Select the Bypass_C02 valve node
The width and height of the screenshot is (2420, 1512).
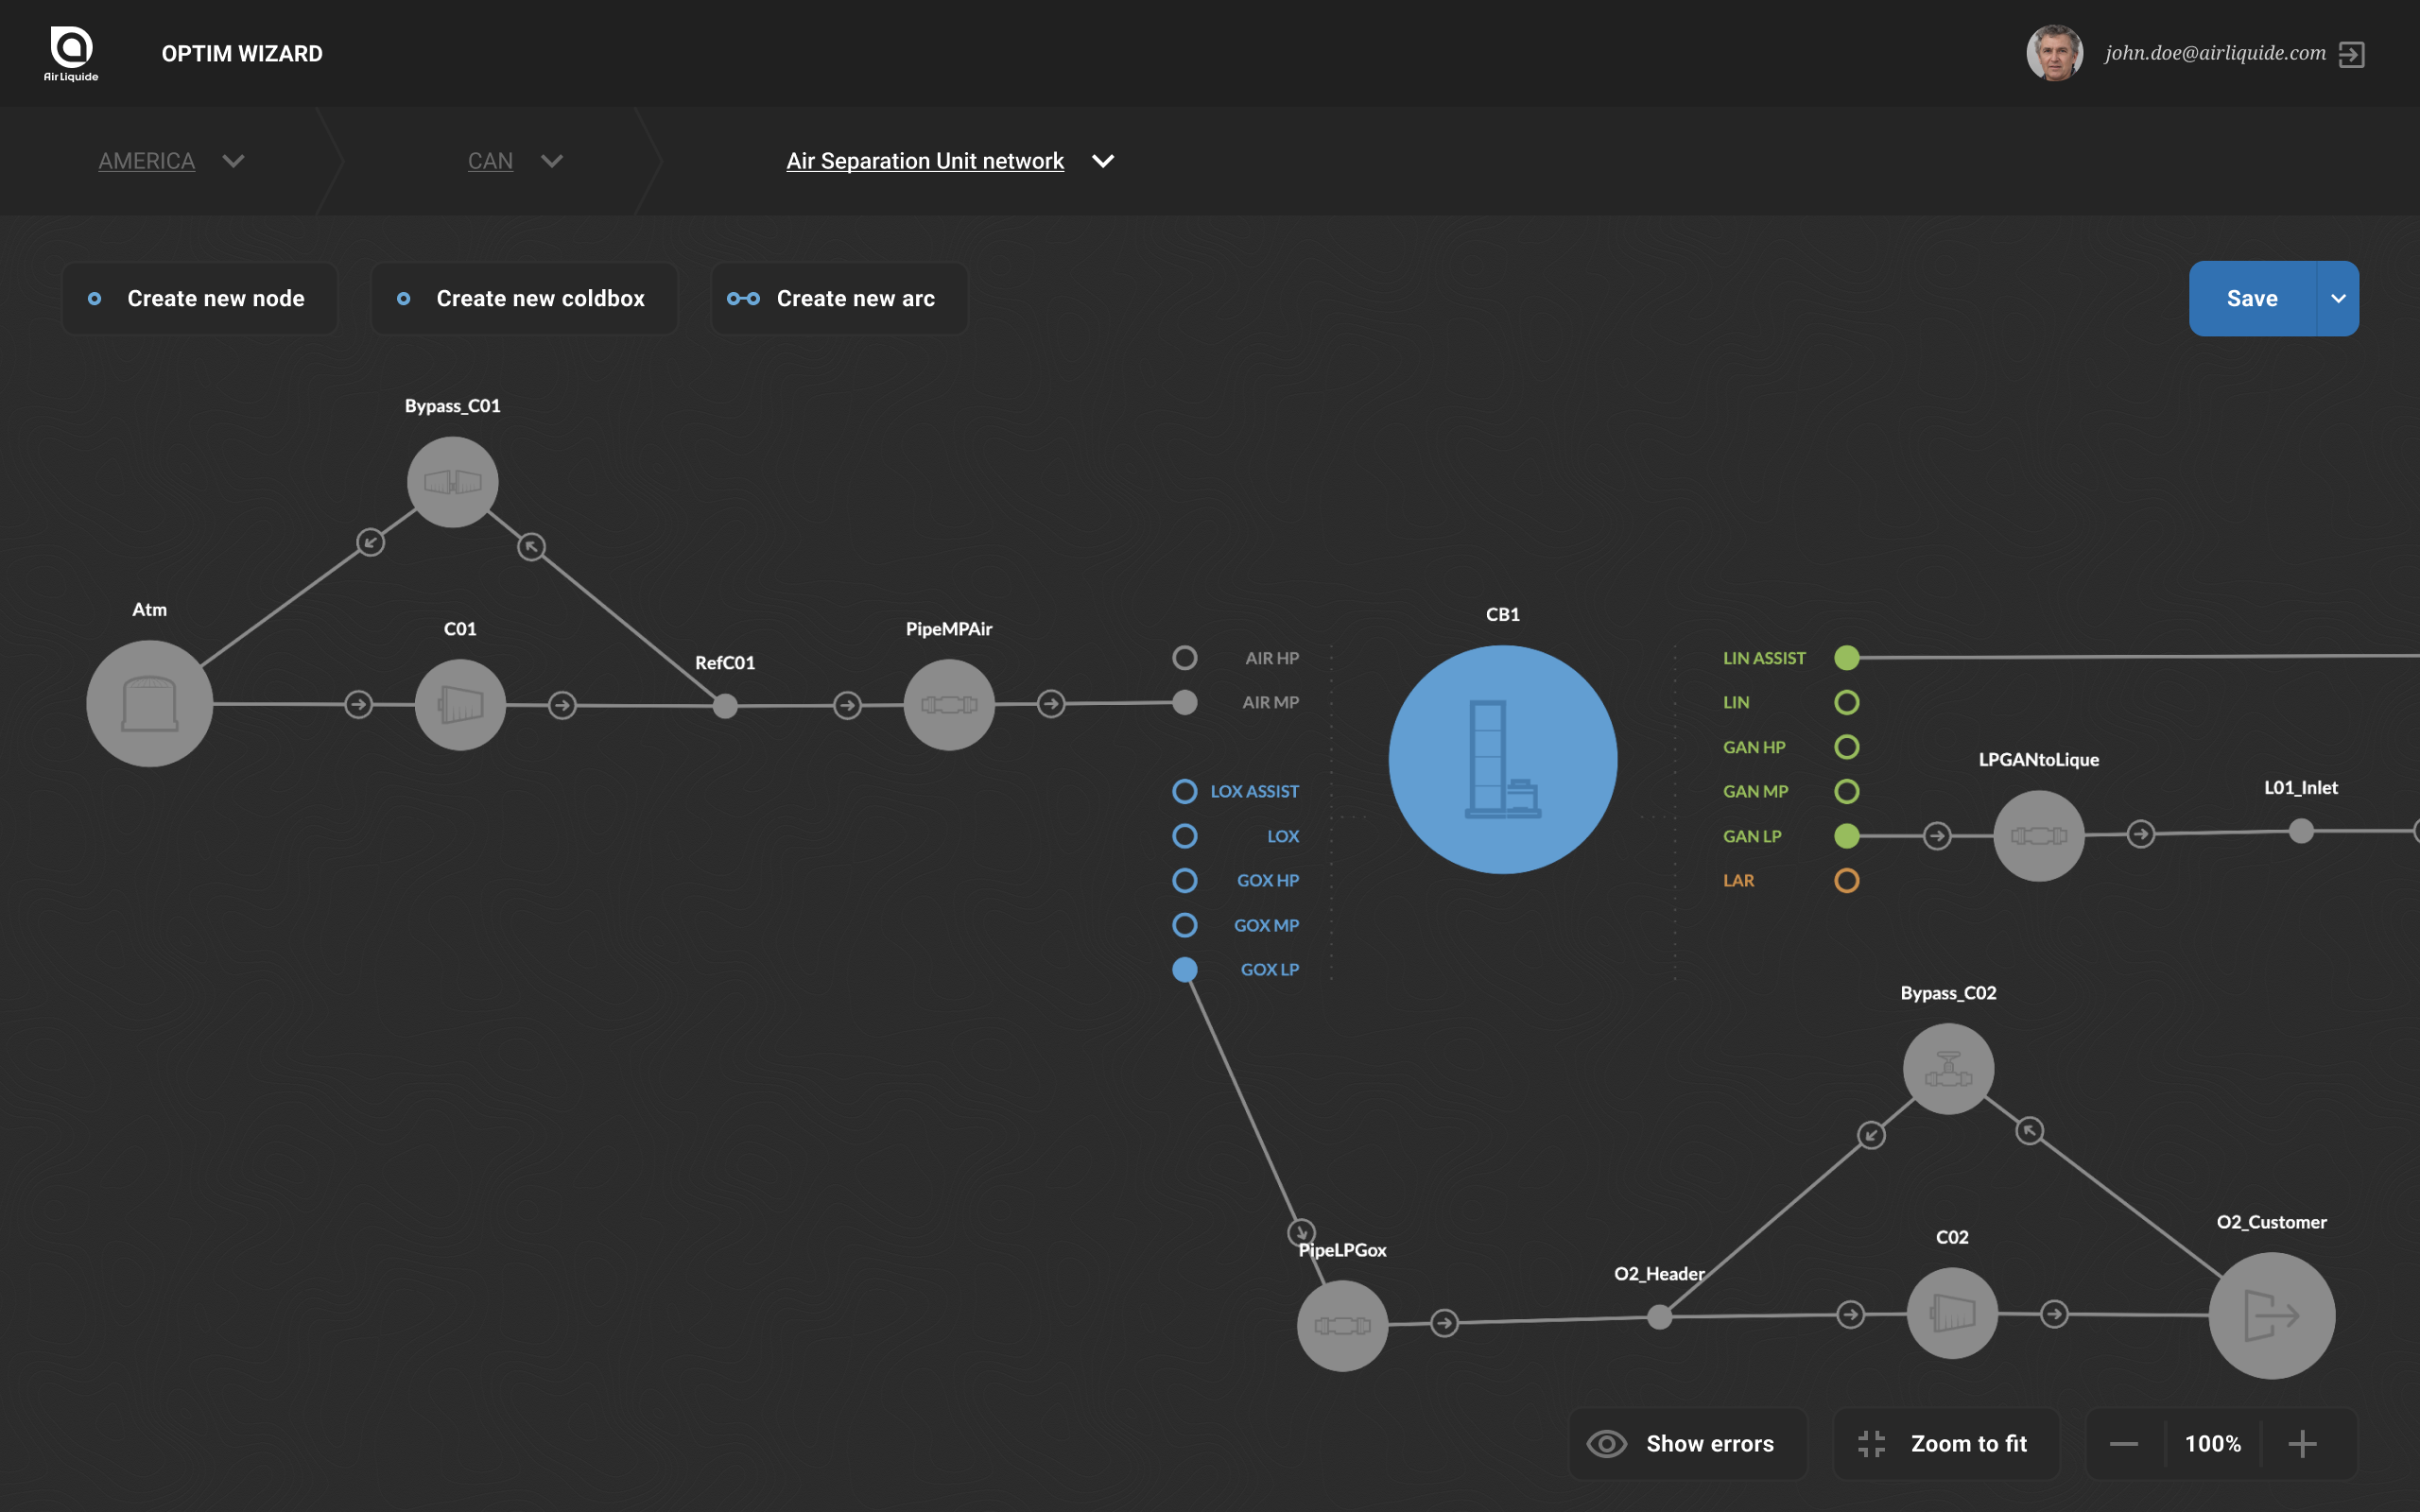coord(1948,1069)
